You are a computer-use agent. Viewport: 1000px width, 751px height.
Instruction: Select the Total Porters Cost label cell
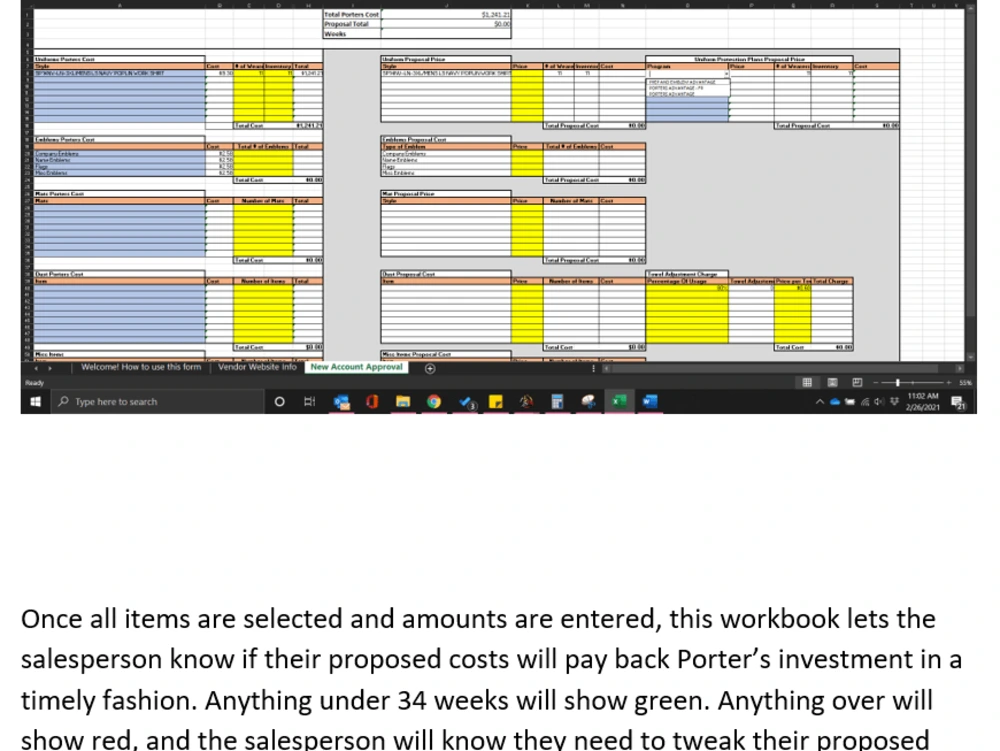point(351,14)
